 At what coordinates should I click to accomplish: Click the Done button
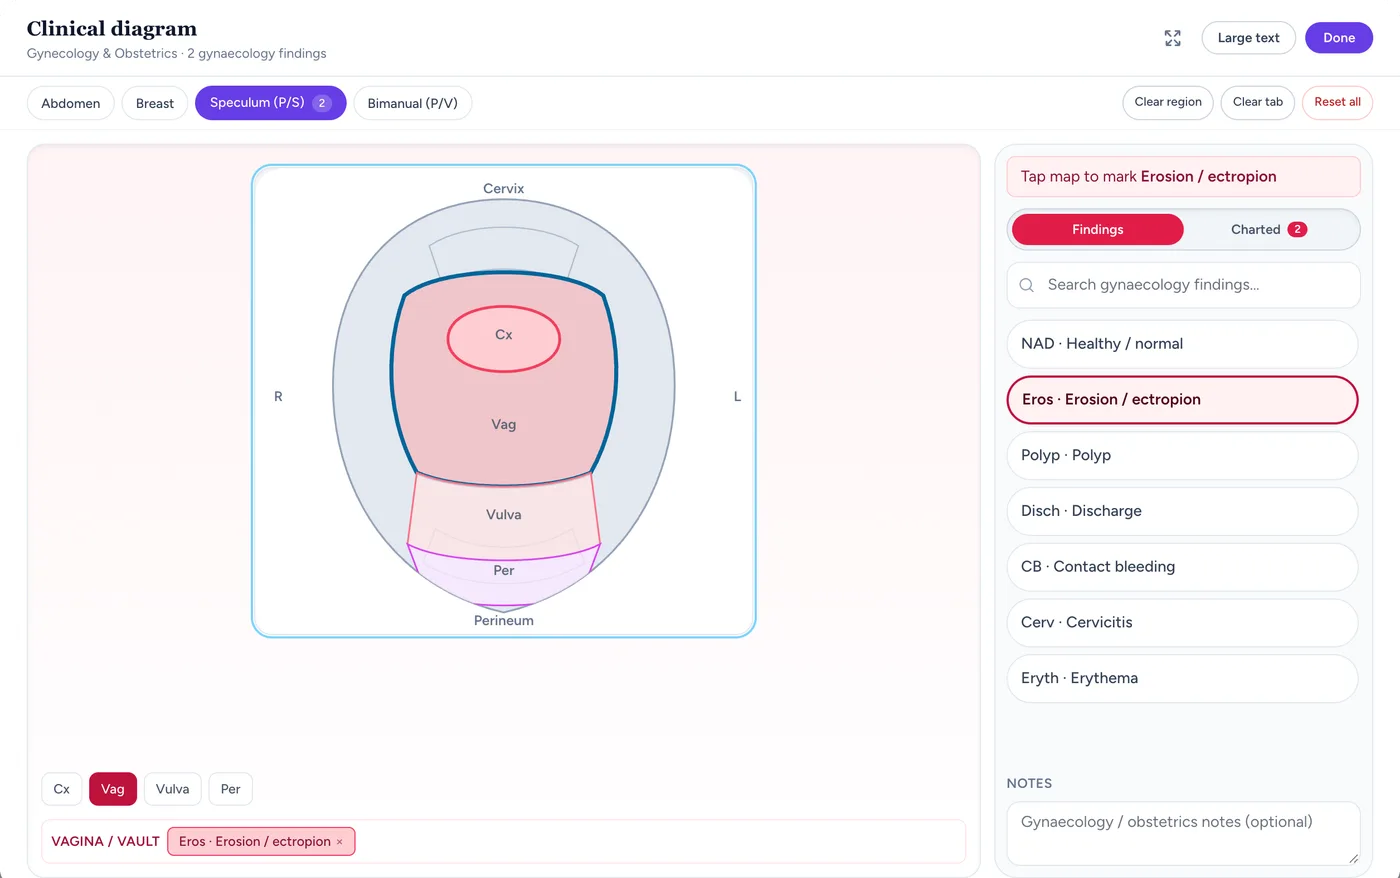click(1338, 38)
